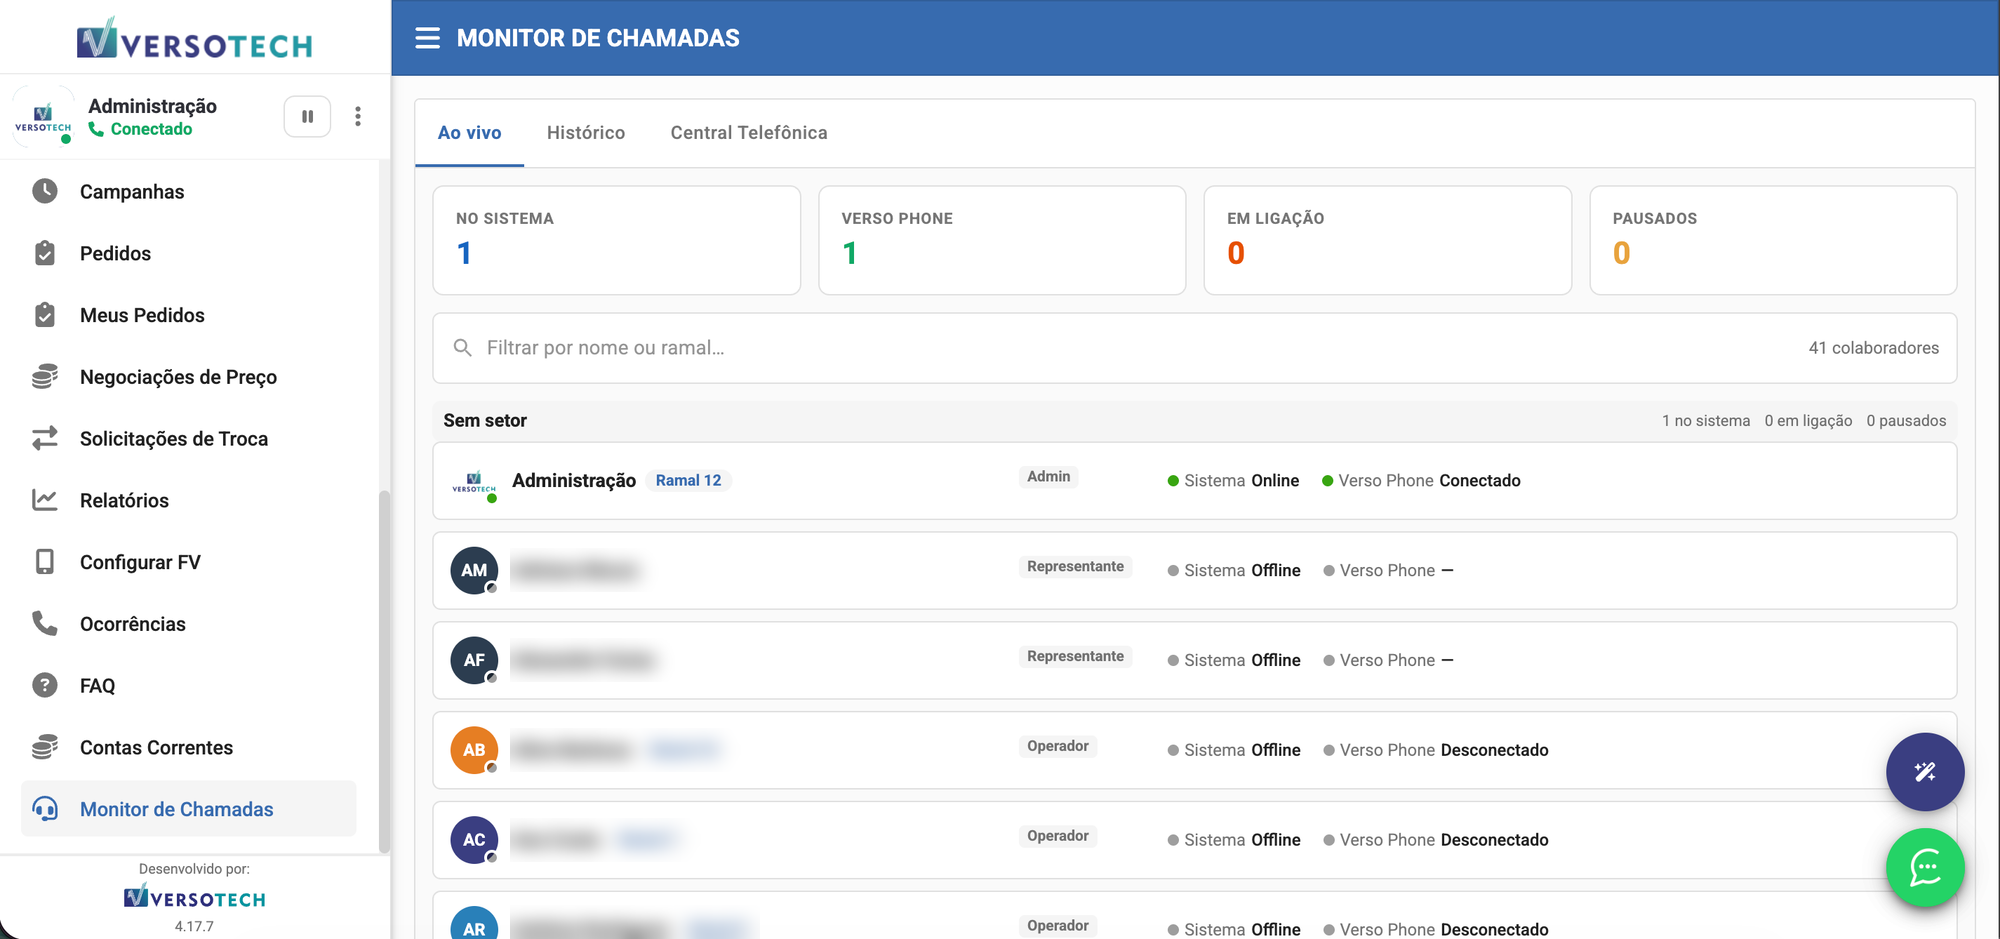Open the three-dot options menu beside Administração
Image resolution: width=2000 pixels, height=939 pixels.
358,116
